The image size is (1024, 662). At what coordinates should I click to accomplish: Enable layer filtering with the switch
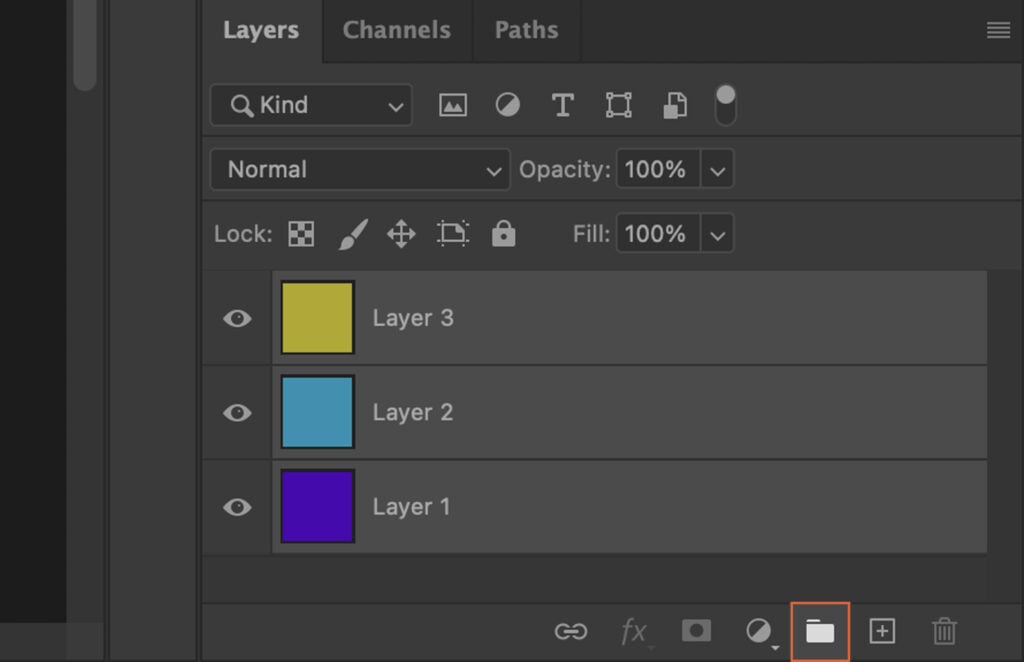[x=724, y=104]
